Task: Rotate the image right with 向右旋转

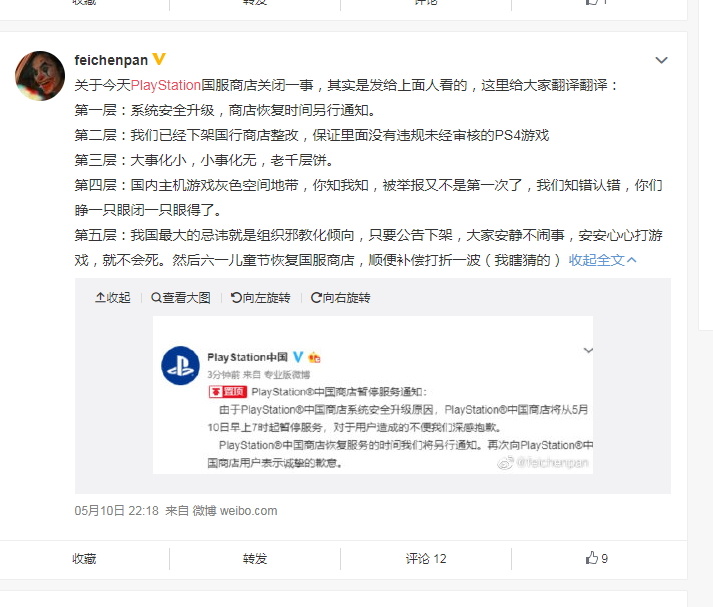Action: click(340, 298)
